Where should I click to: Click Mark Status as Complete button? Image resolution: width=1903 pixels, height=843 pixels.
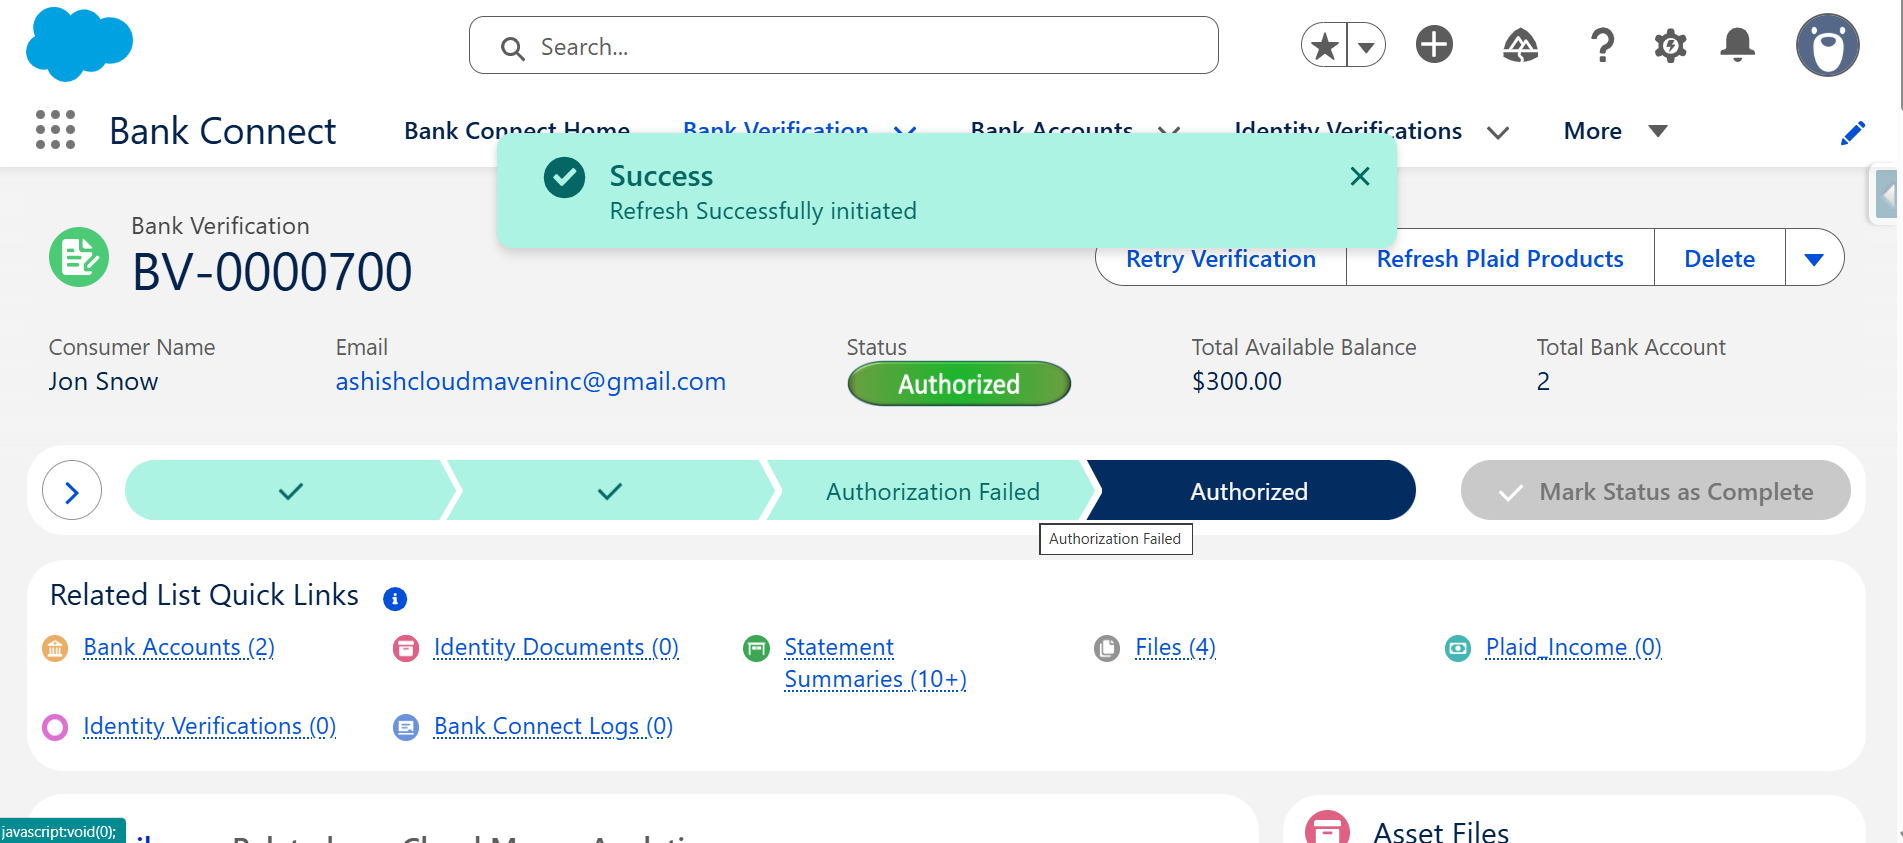(x=1656, y=491)
